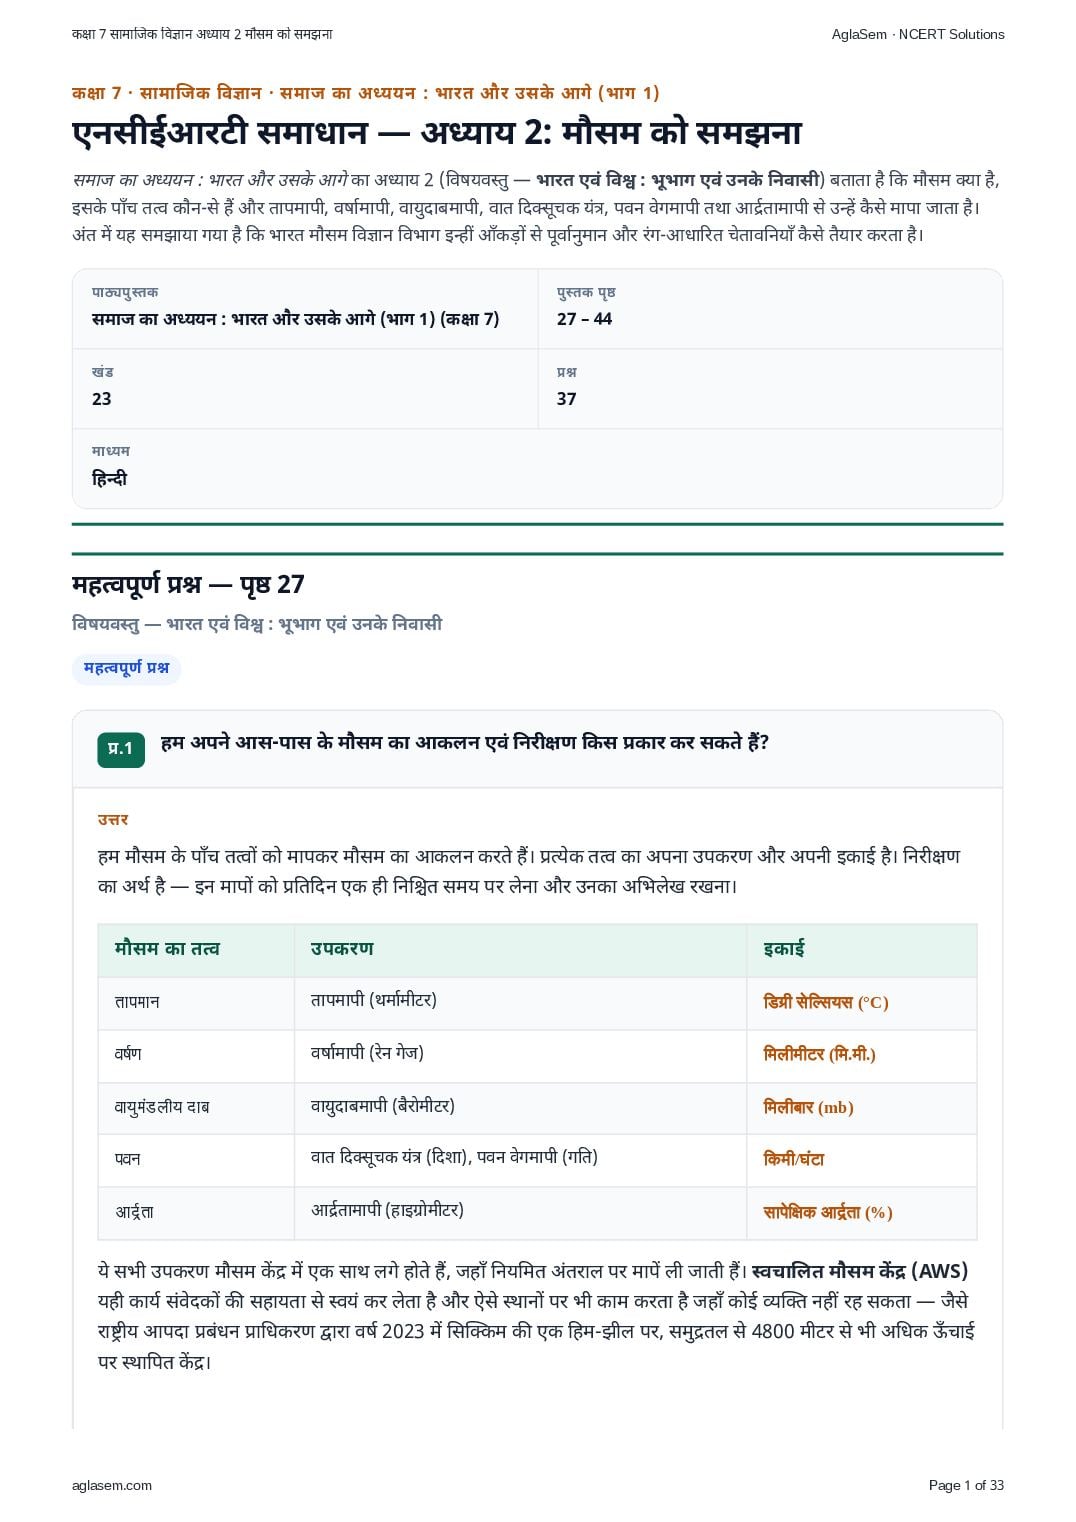Click the माध्यम हिन्दी info cell
This screenshot has width=1076, height=1522.
point(537,468)
